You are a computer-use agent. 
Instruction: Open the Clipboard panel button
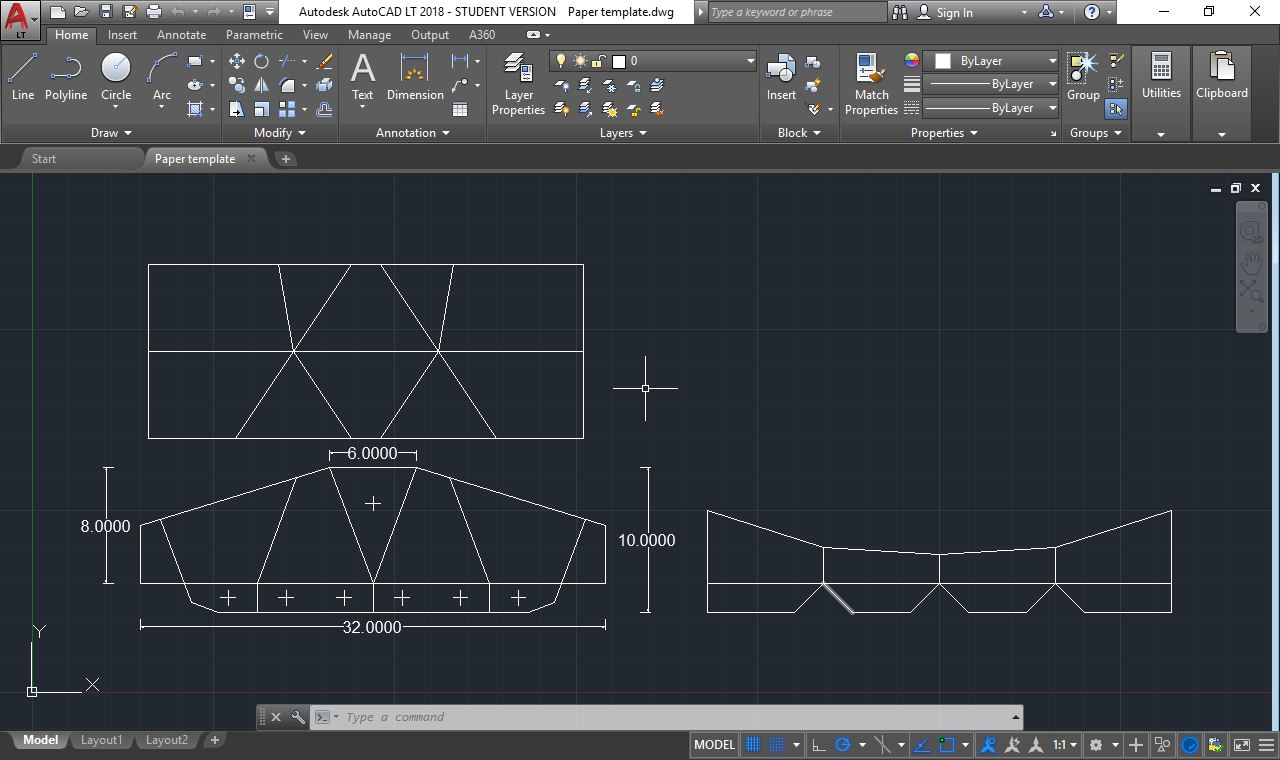point(1222,94)
